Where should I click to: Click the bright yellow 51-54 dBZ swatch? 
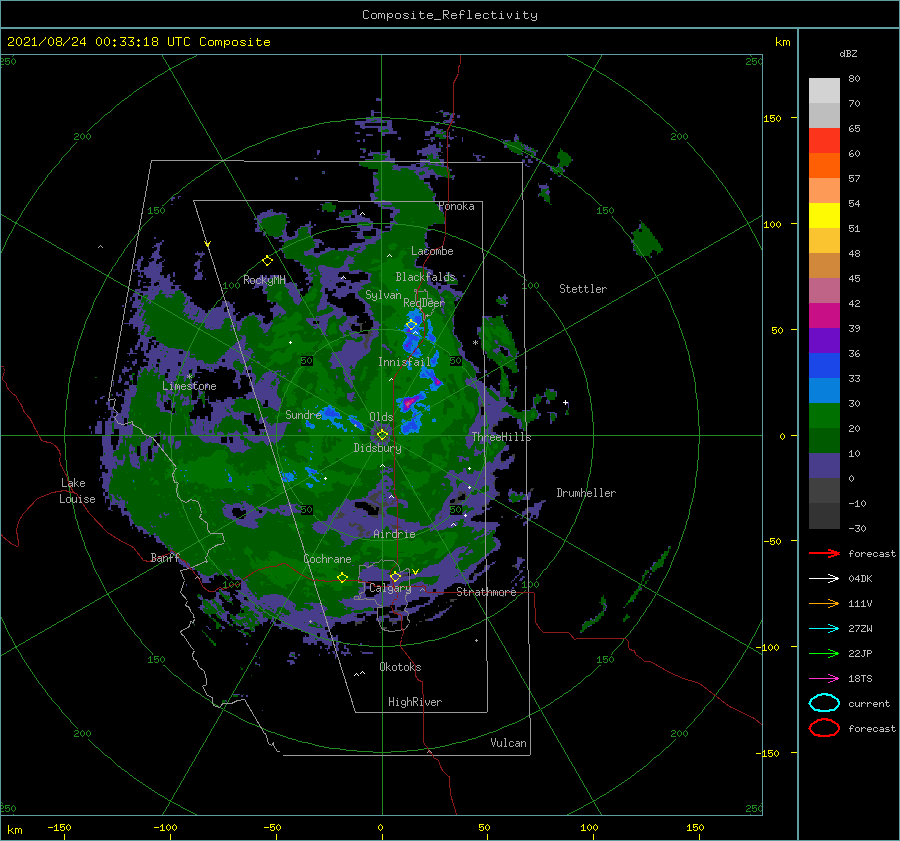click(x=824, y=216)
